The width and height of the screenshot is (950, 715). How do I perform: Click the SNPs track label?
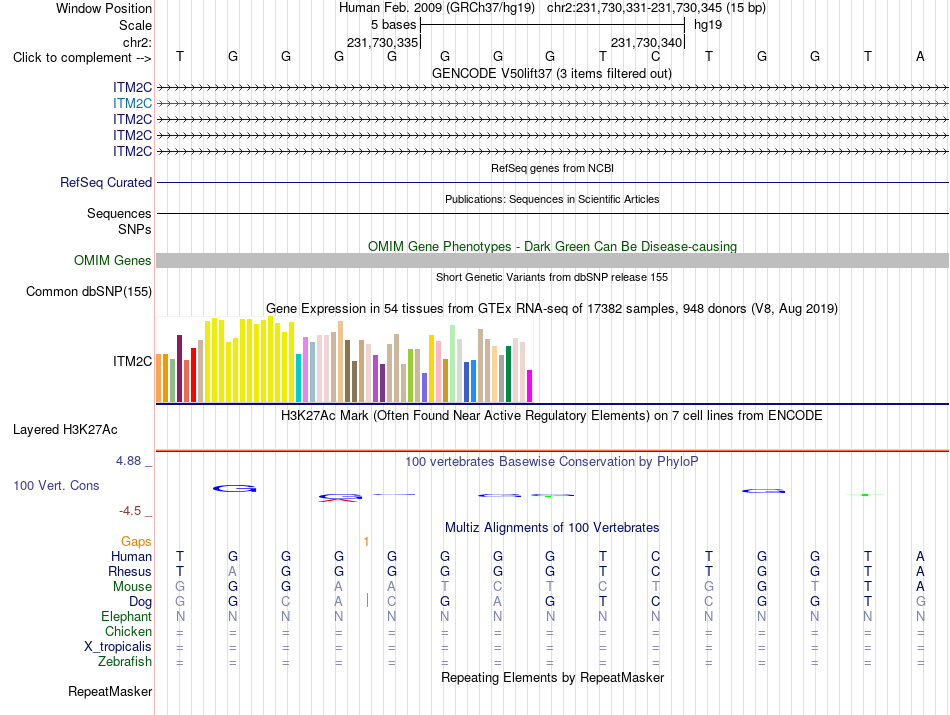tap(135, 230)
